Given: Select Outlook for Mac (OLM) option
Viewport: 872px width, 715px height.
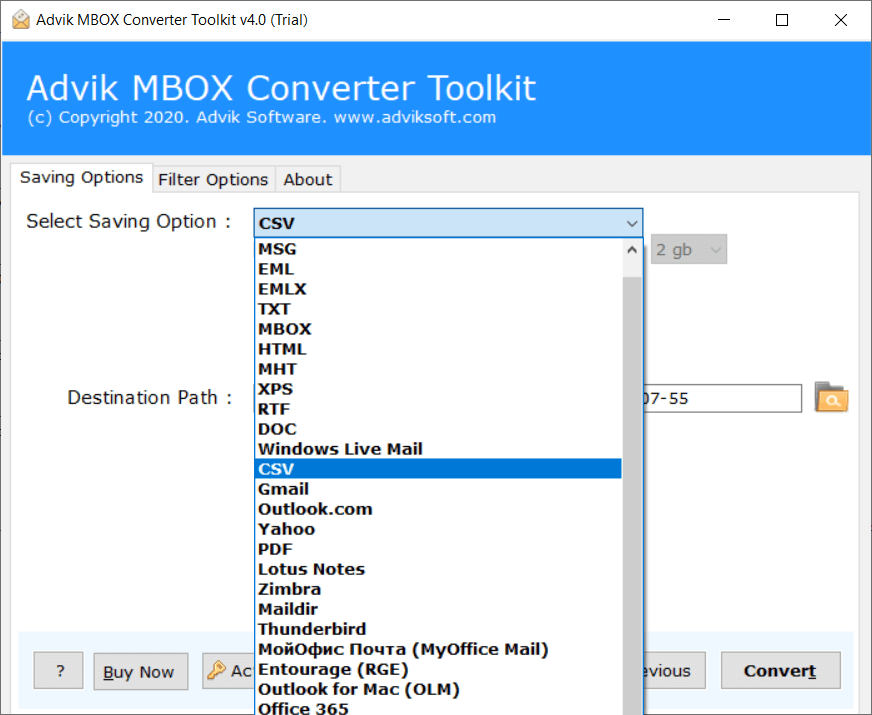Looking at the screenshot, I should pyautogui.click(x=358, y=689).
